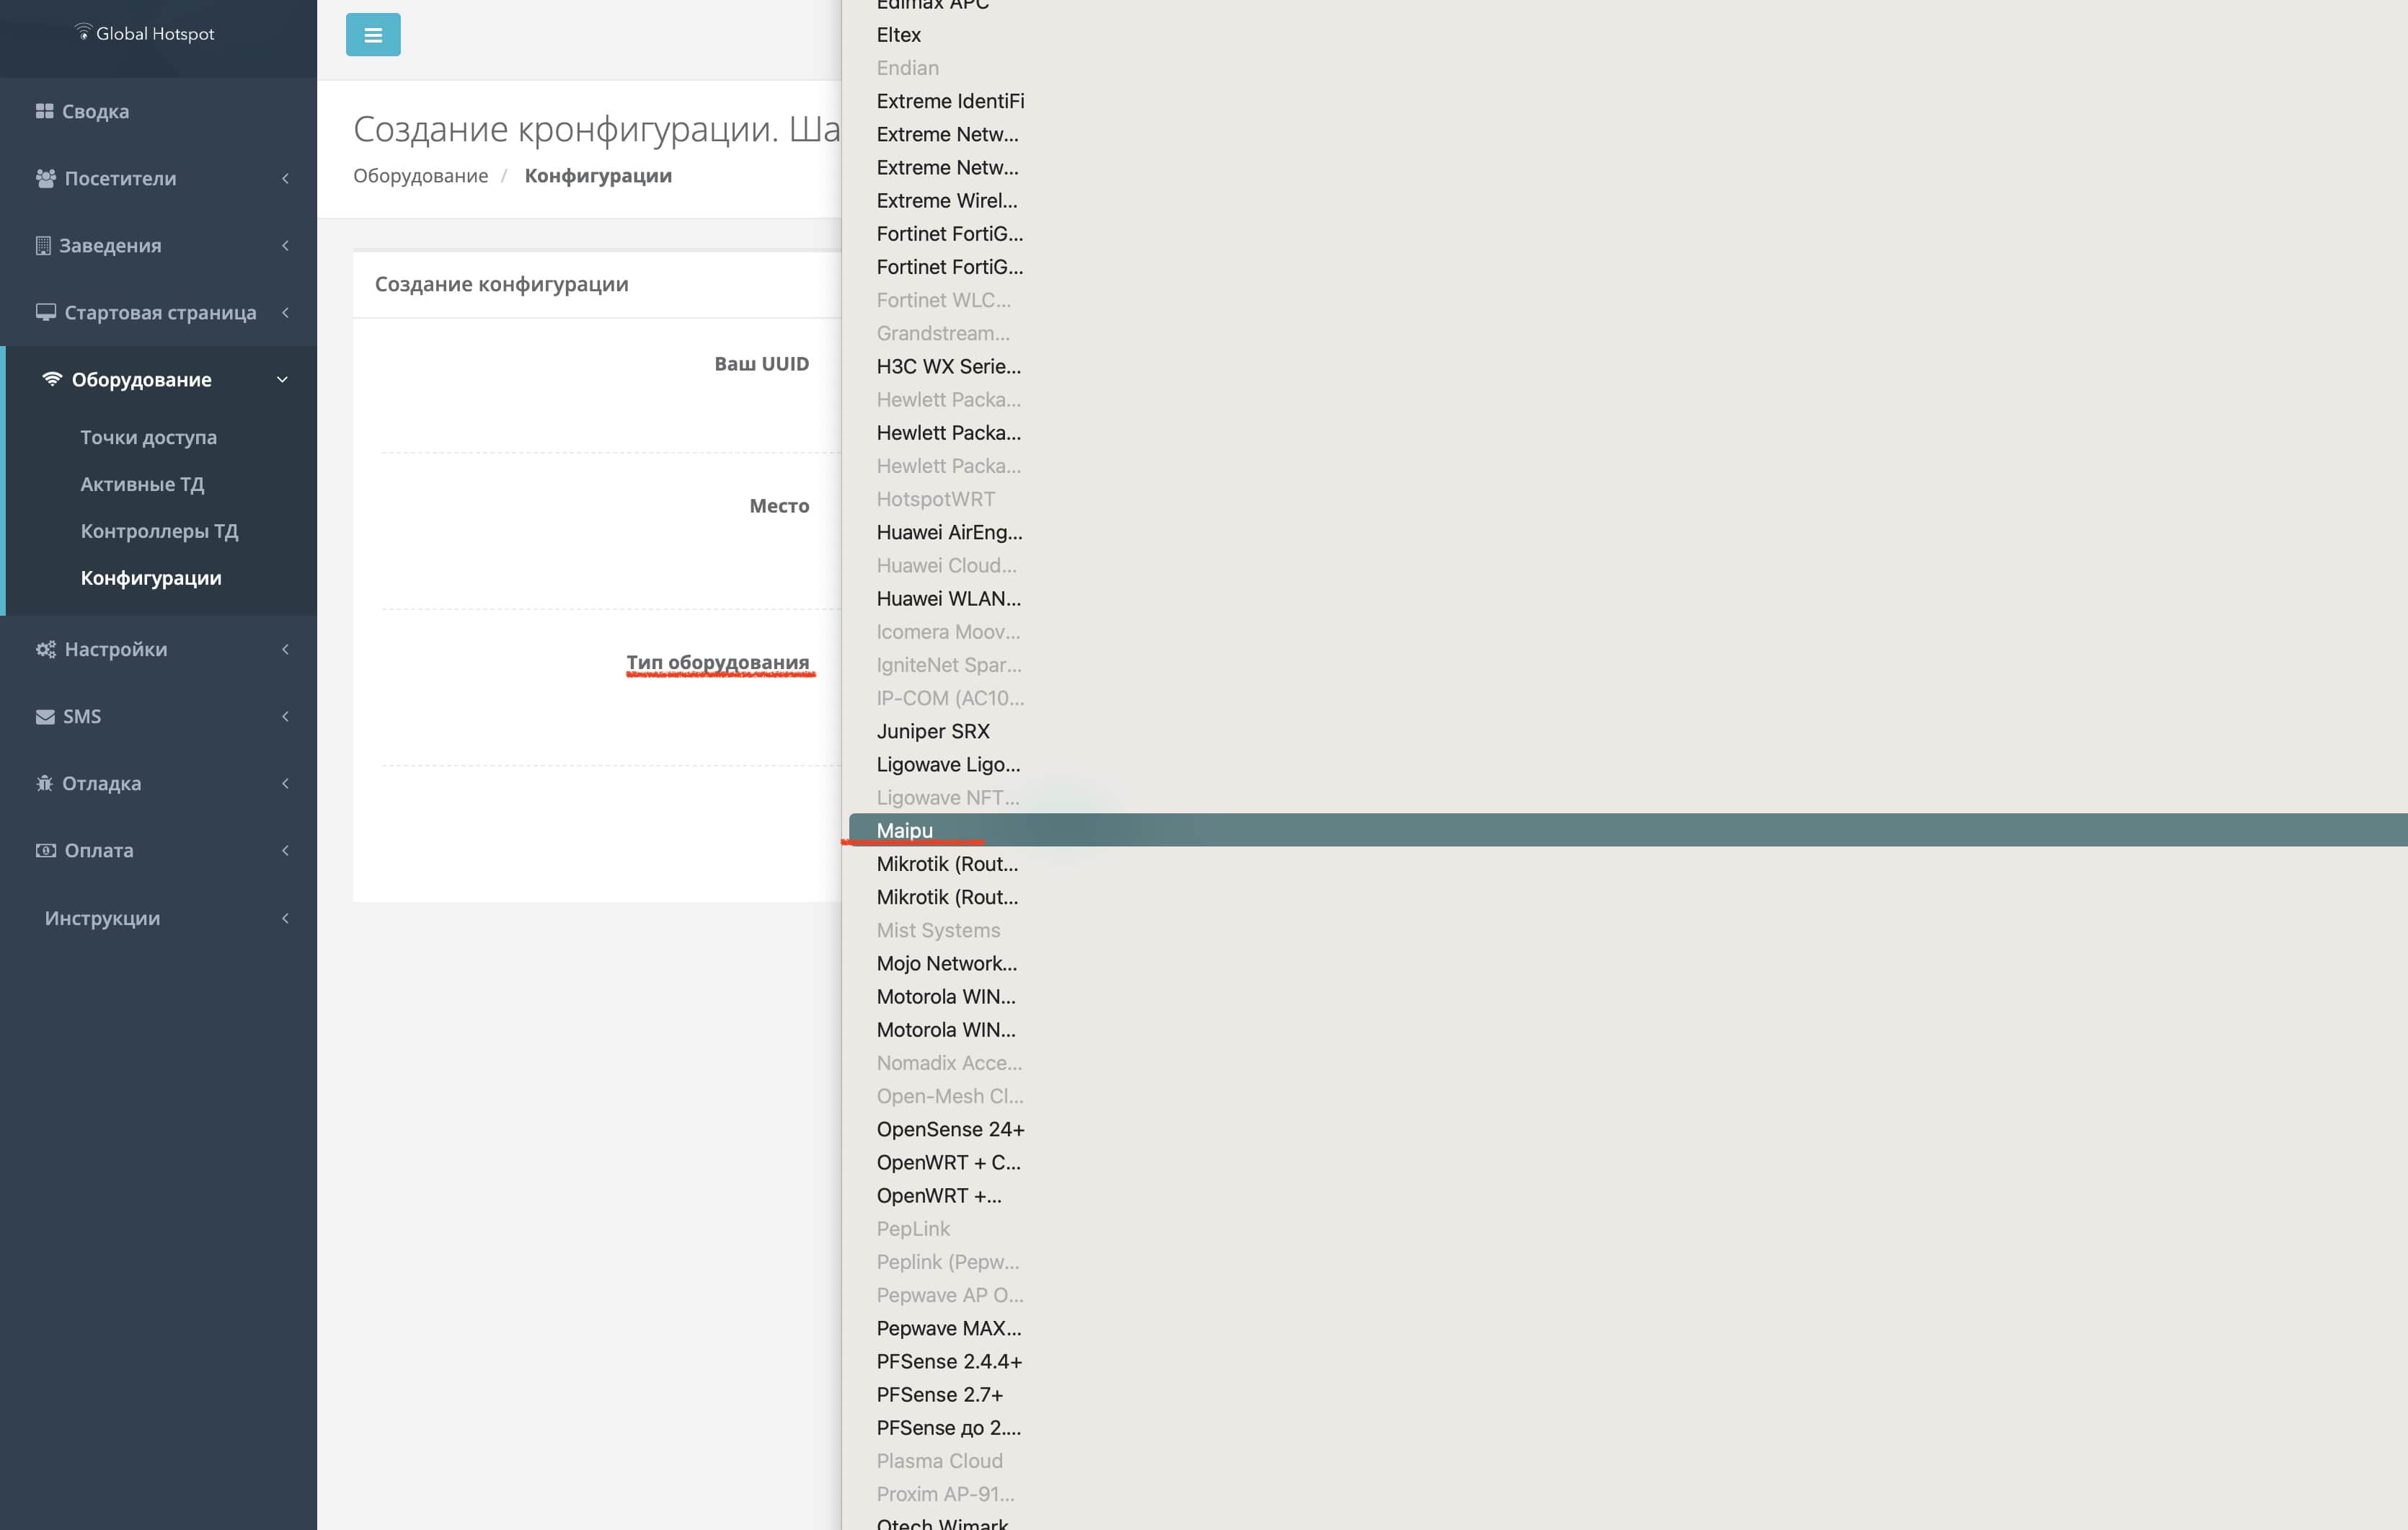The height and width of the screenshot is (1530, 2408).
Task: Expand the Стартовая страница chevron
Action: tap(285, 312)
